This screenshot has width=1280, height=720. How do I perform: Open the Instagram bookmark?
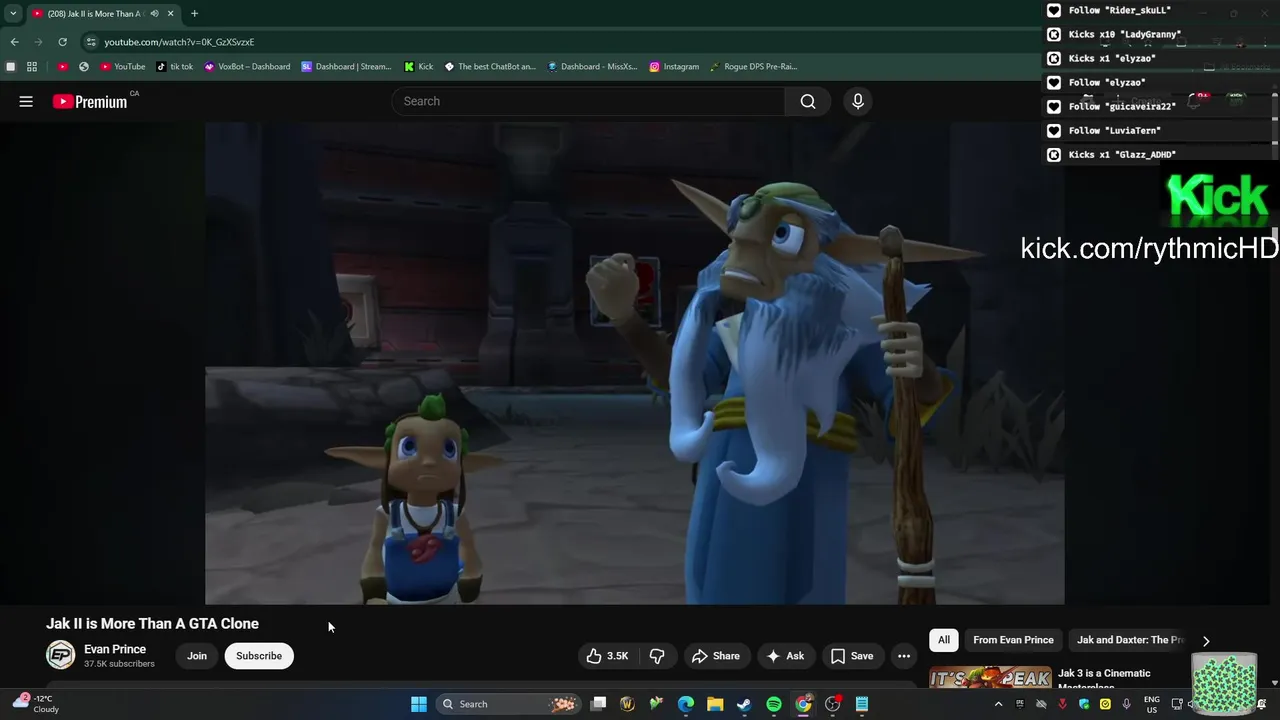pos(674,67)
